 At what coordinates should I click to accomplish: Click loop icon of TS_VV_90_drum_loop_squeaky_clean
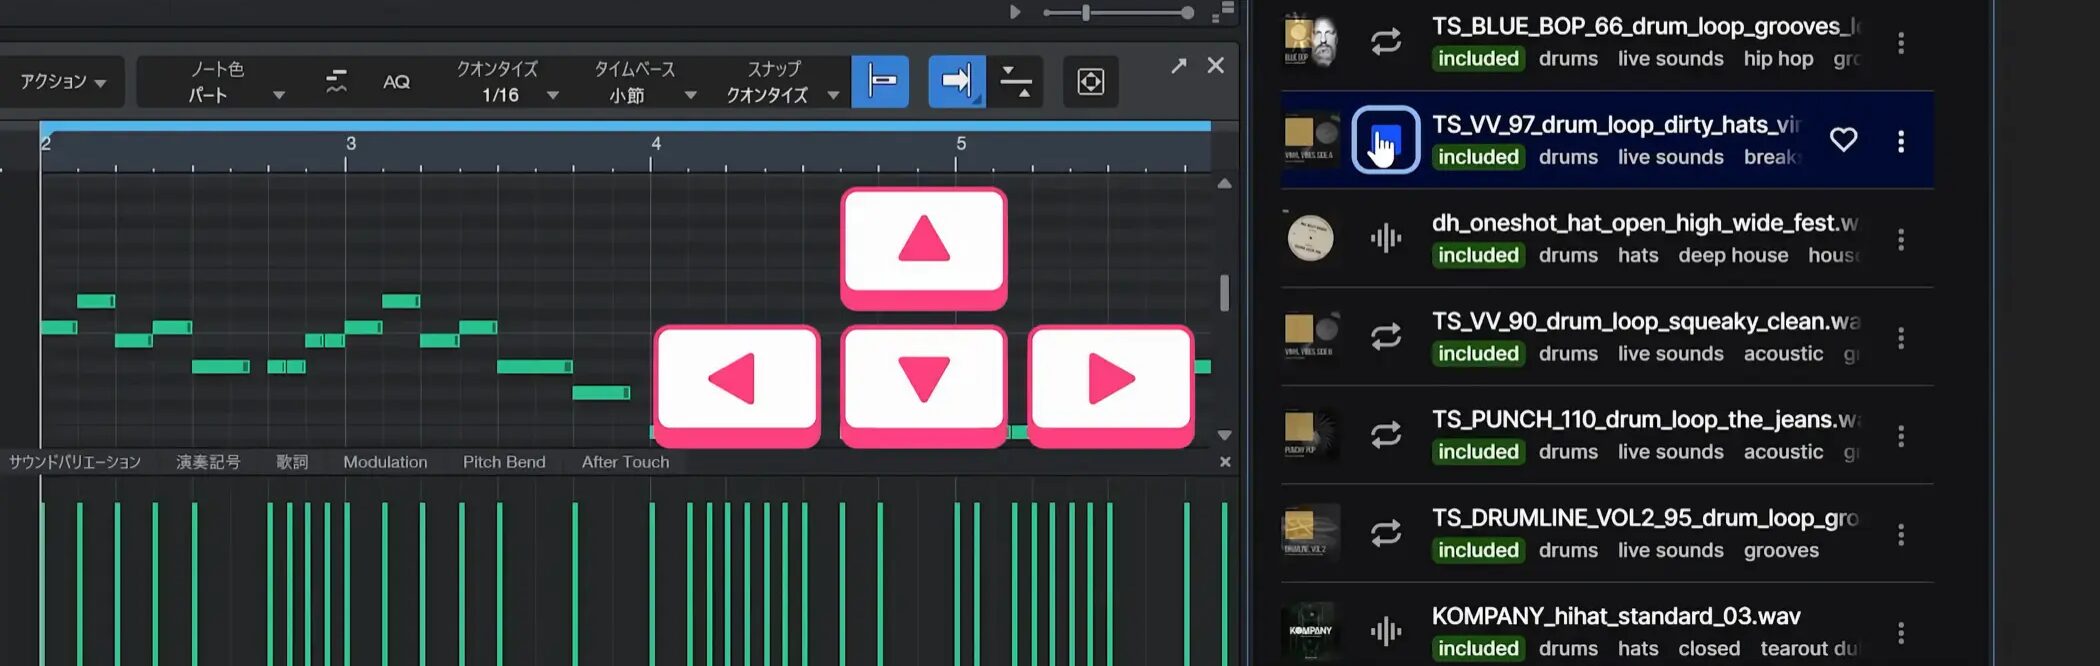(x=1386, y=337)
